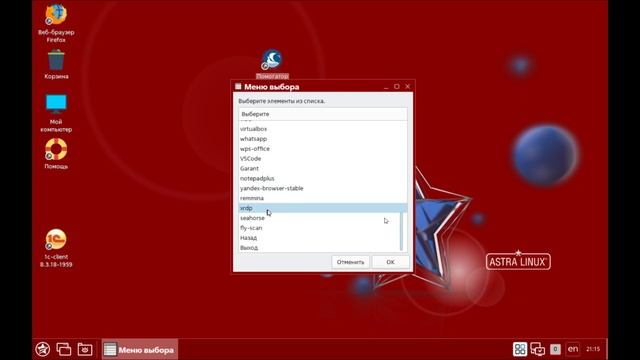Select whatsapp in the list
Viewport: 640px width, 360px height.
(x=322, y=139)
